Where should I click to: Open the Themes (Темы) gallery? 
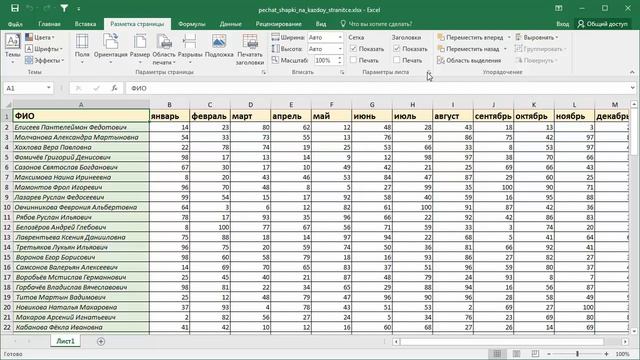pos(12,49)
